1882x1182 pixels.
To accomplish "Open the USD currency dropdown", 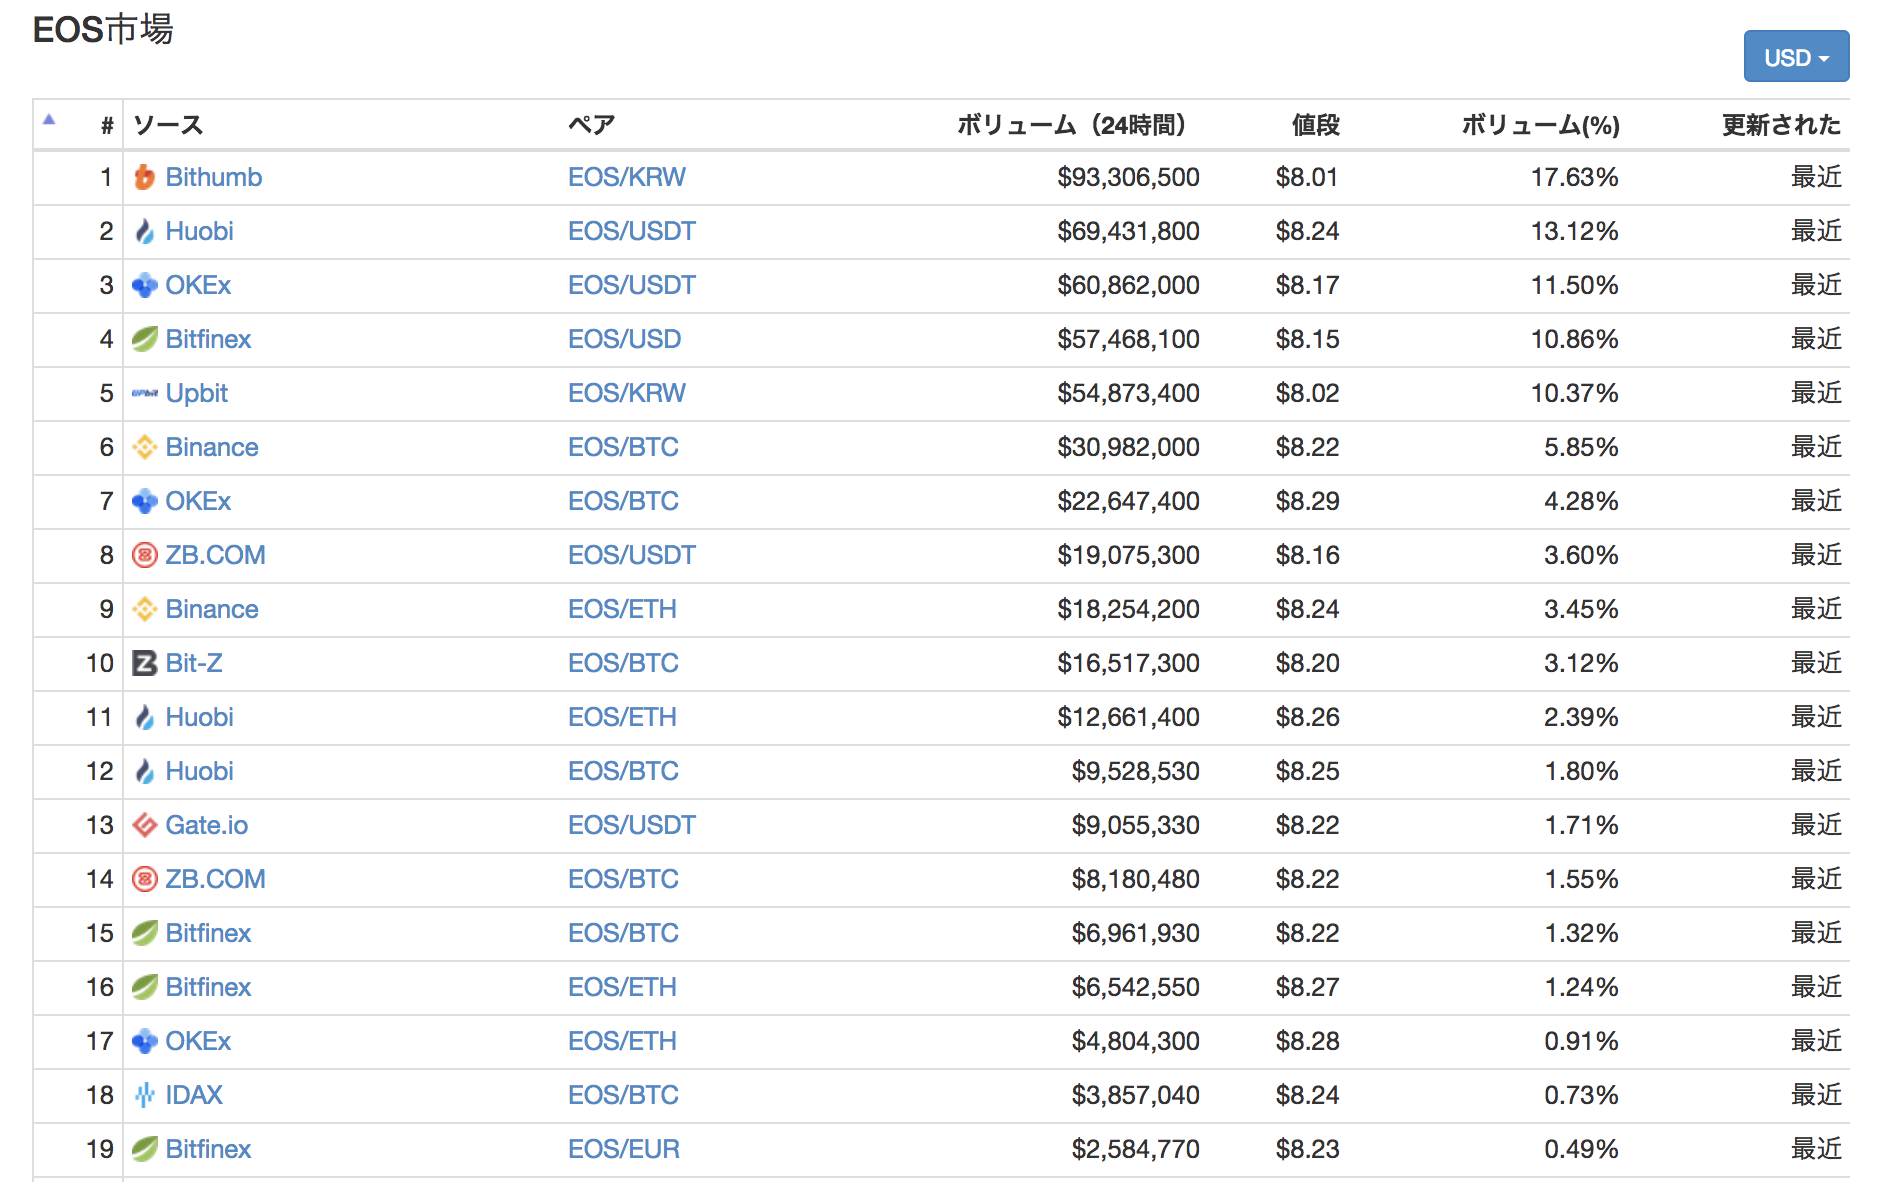I will click(x=1796, y=57).
